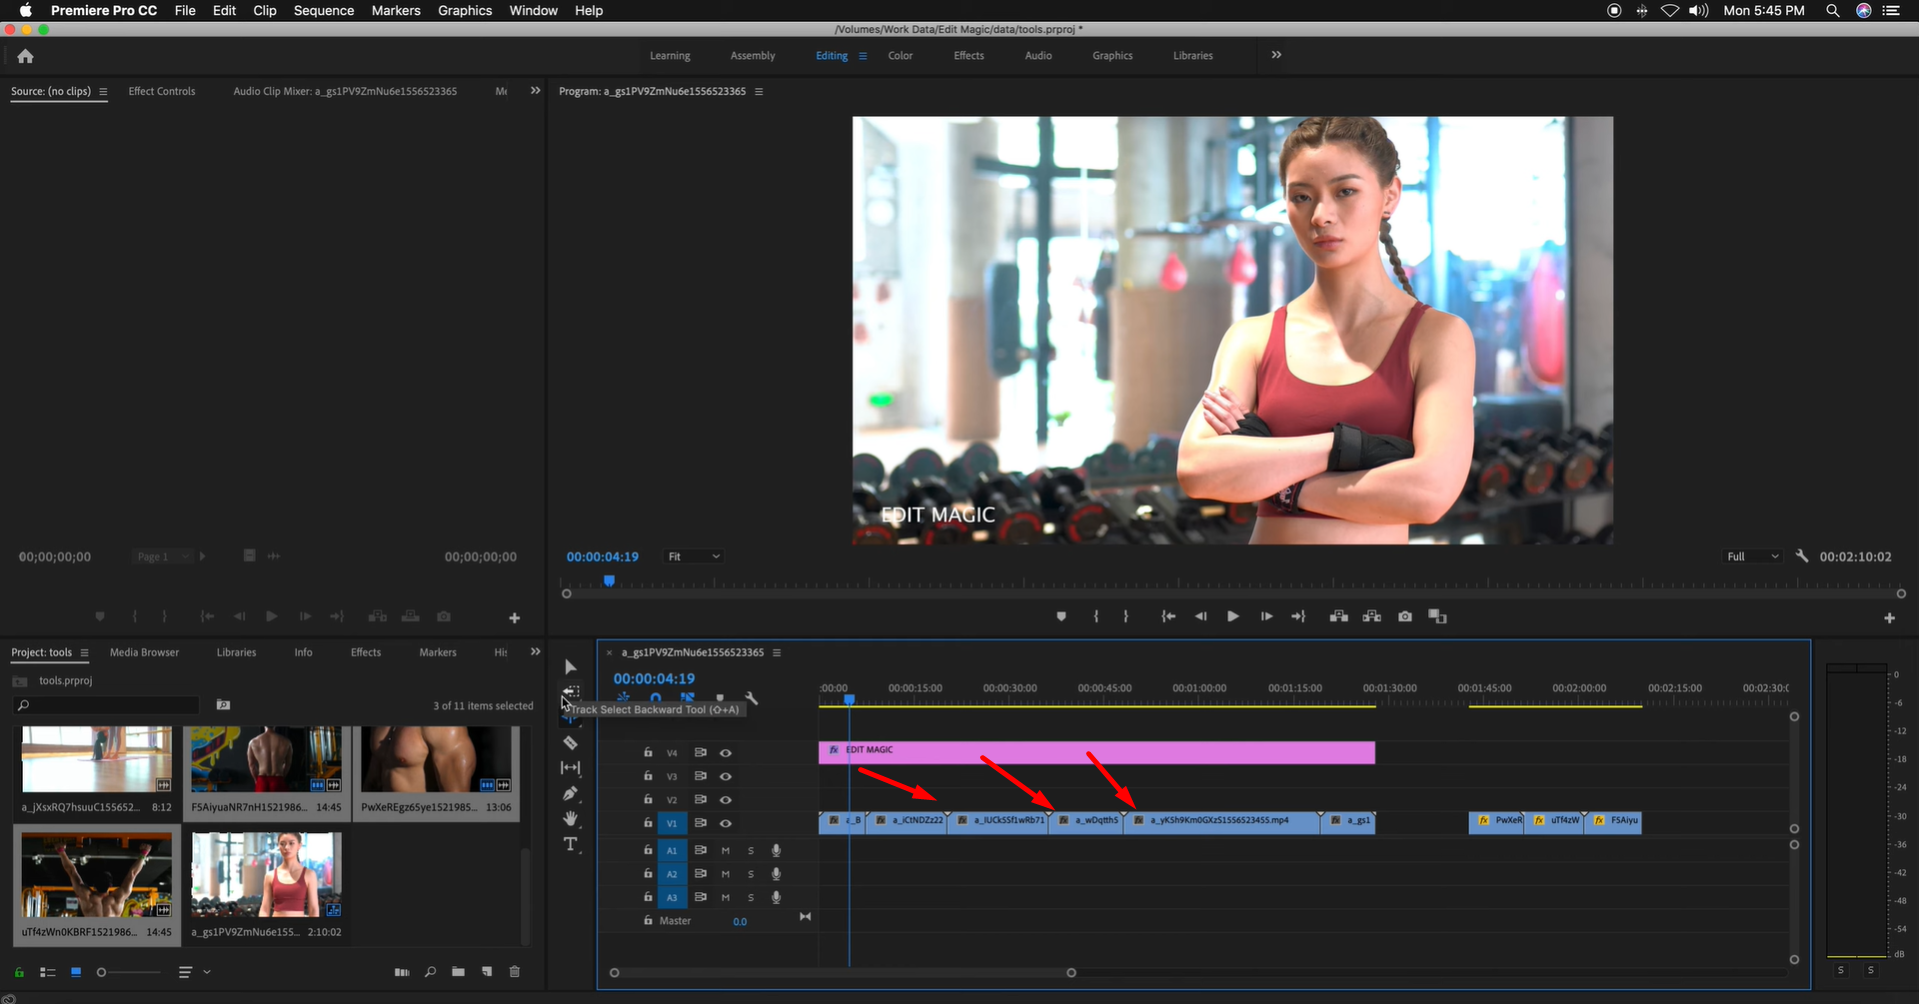
Task: Select the Hand tool
Action: click(x=571, y=818)
